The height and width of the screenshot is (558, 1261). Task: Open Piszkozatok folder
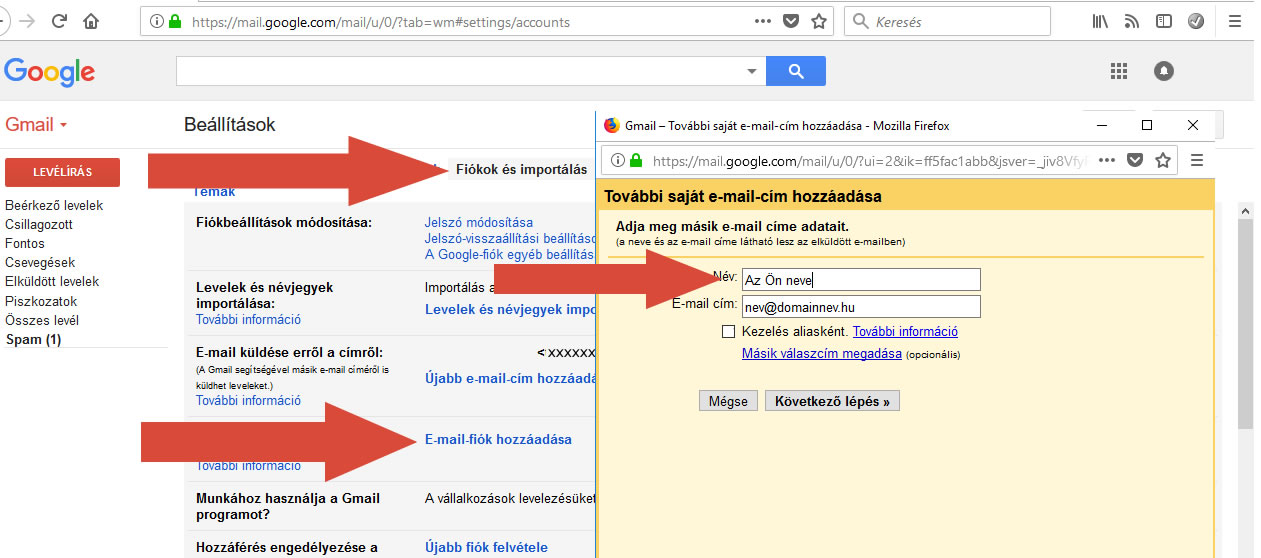(x=41, y=301)
